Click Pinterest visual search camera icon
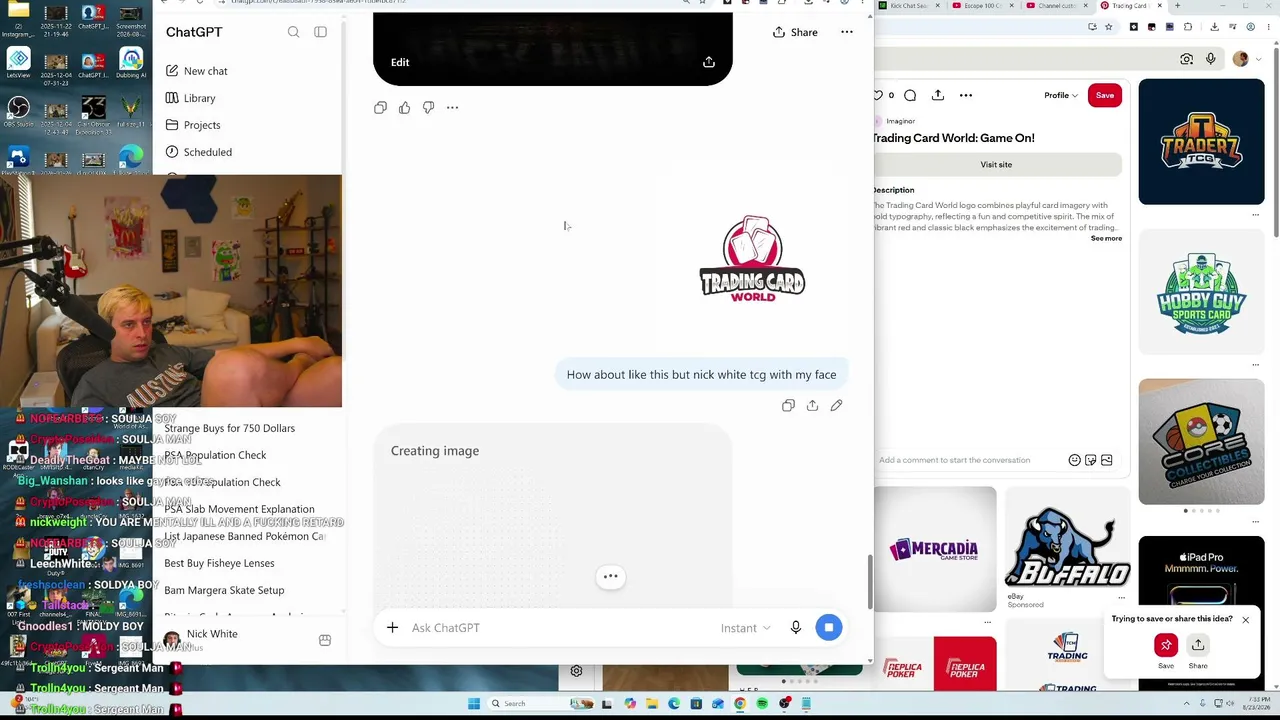This screenshot has width=1280, height=720. [1186, 59]
